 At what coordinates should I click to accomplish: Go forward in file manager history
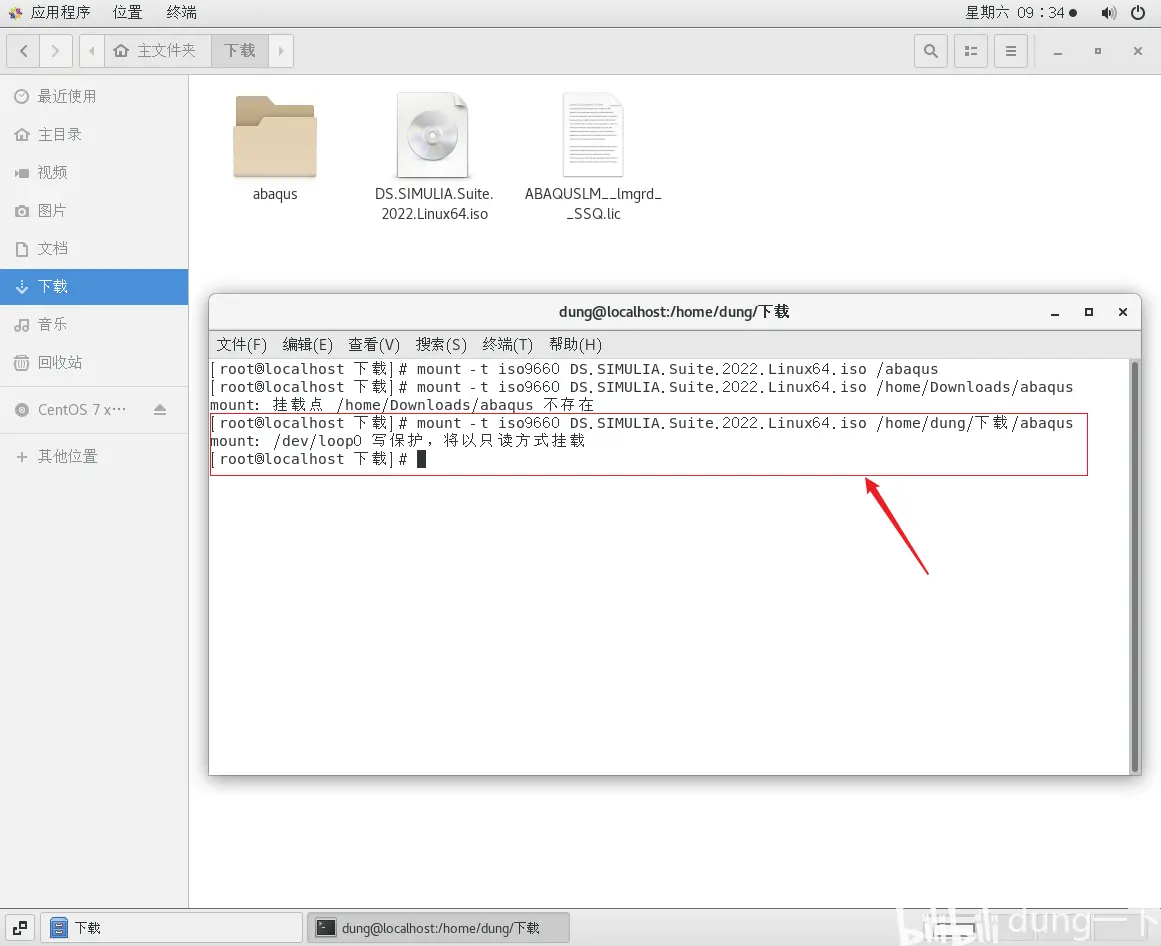56,51
